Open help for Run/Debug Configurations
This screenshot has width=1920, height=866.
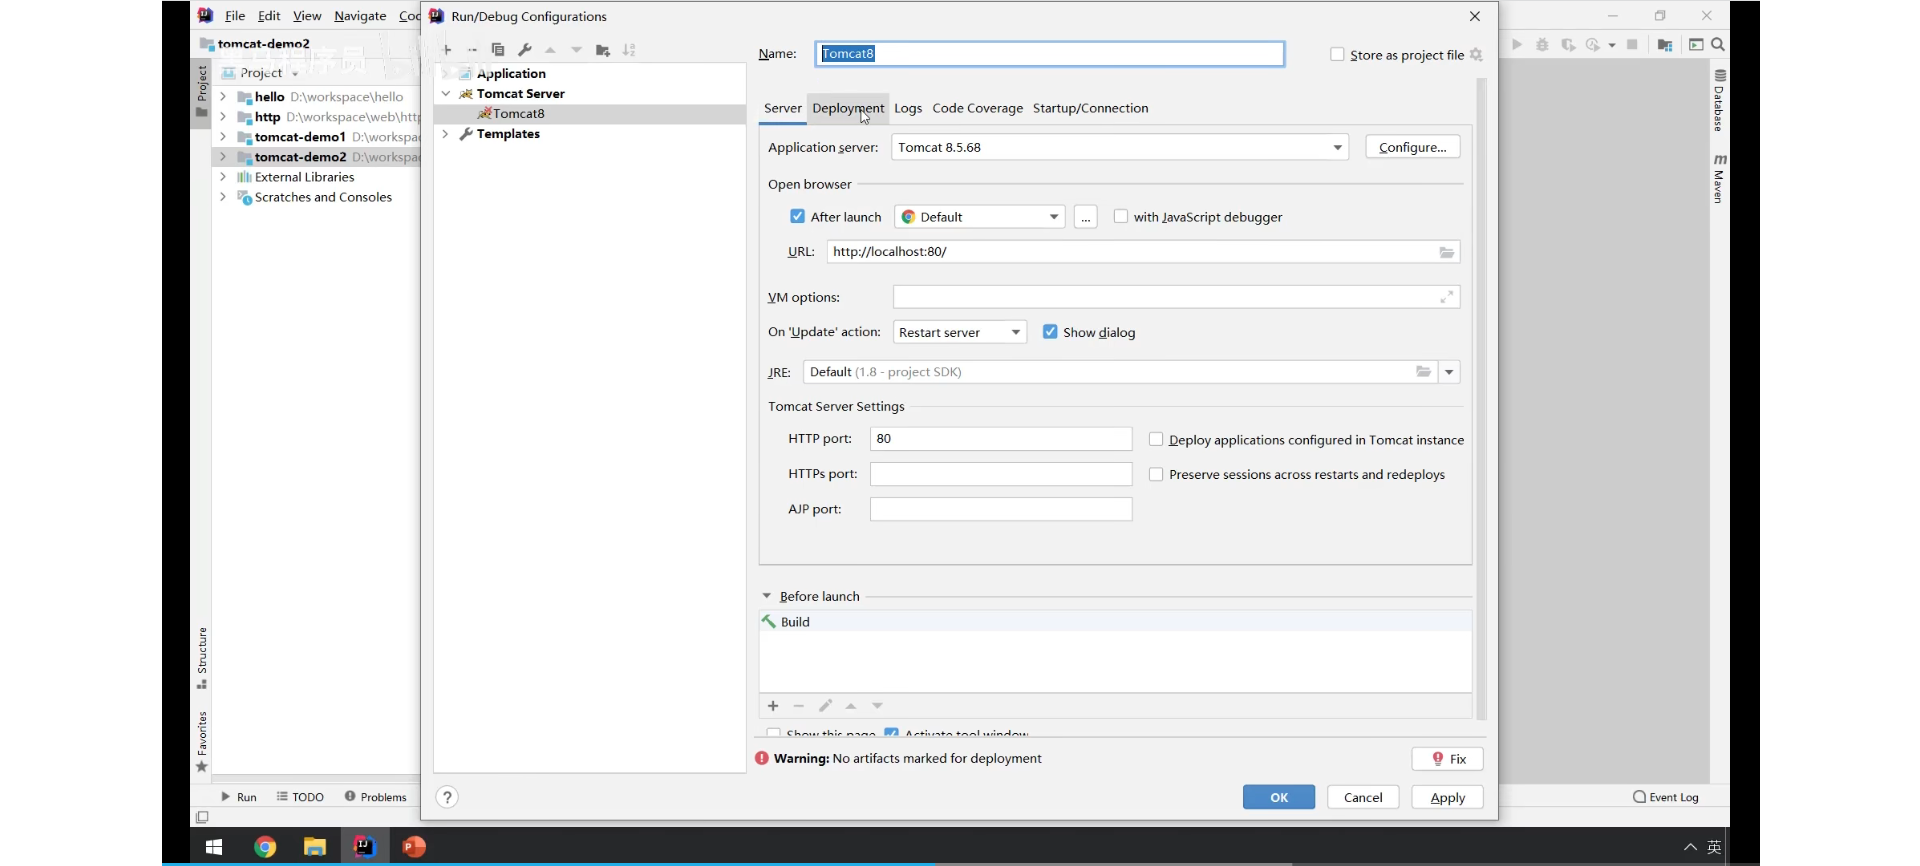pyautogui.click(x=447, y=797)
